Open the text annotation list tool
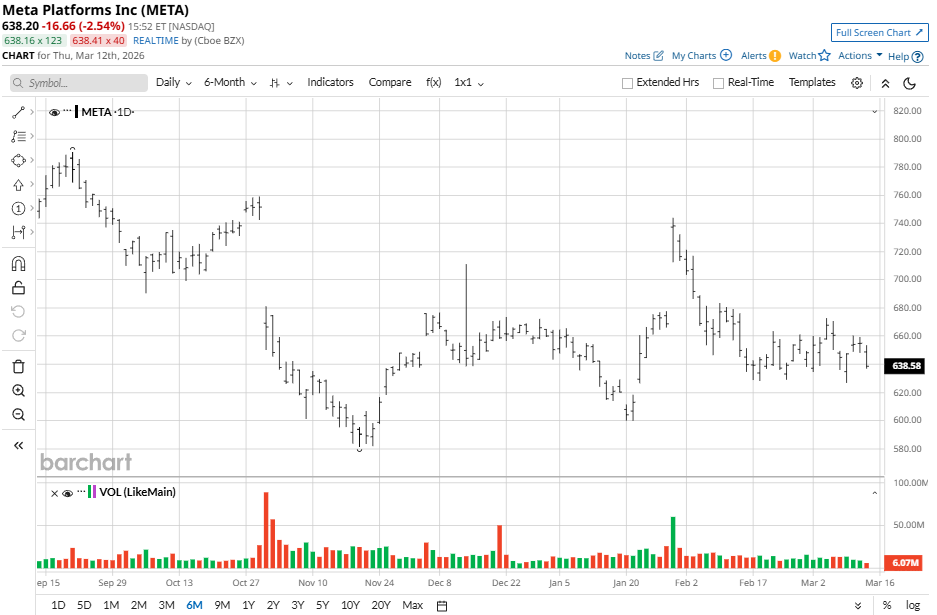This screenshot has width=937, height=615. (x=18, y=136)
